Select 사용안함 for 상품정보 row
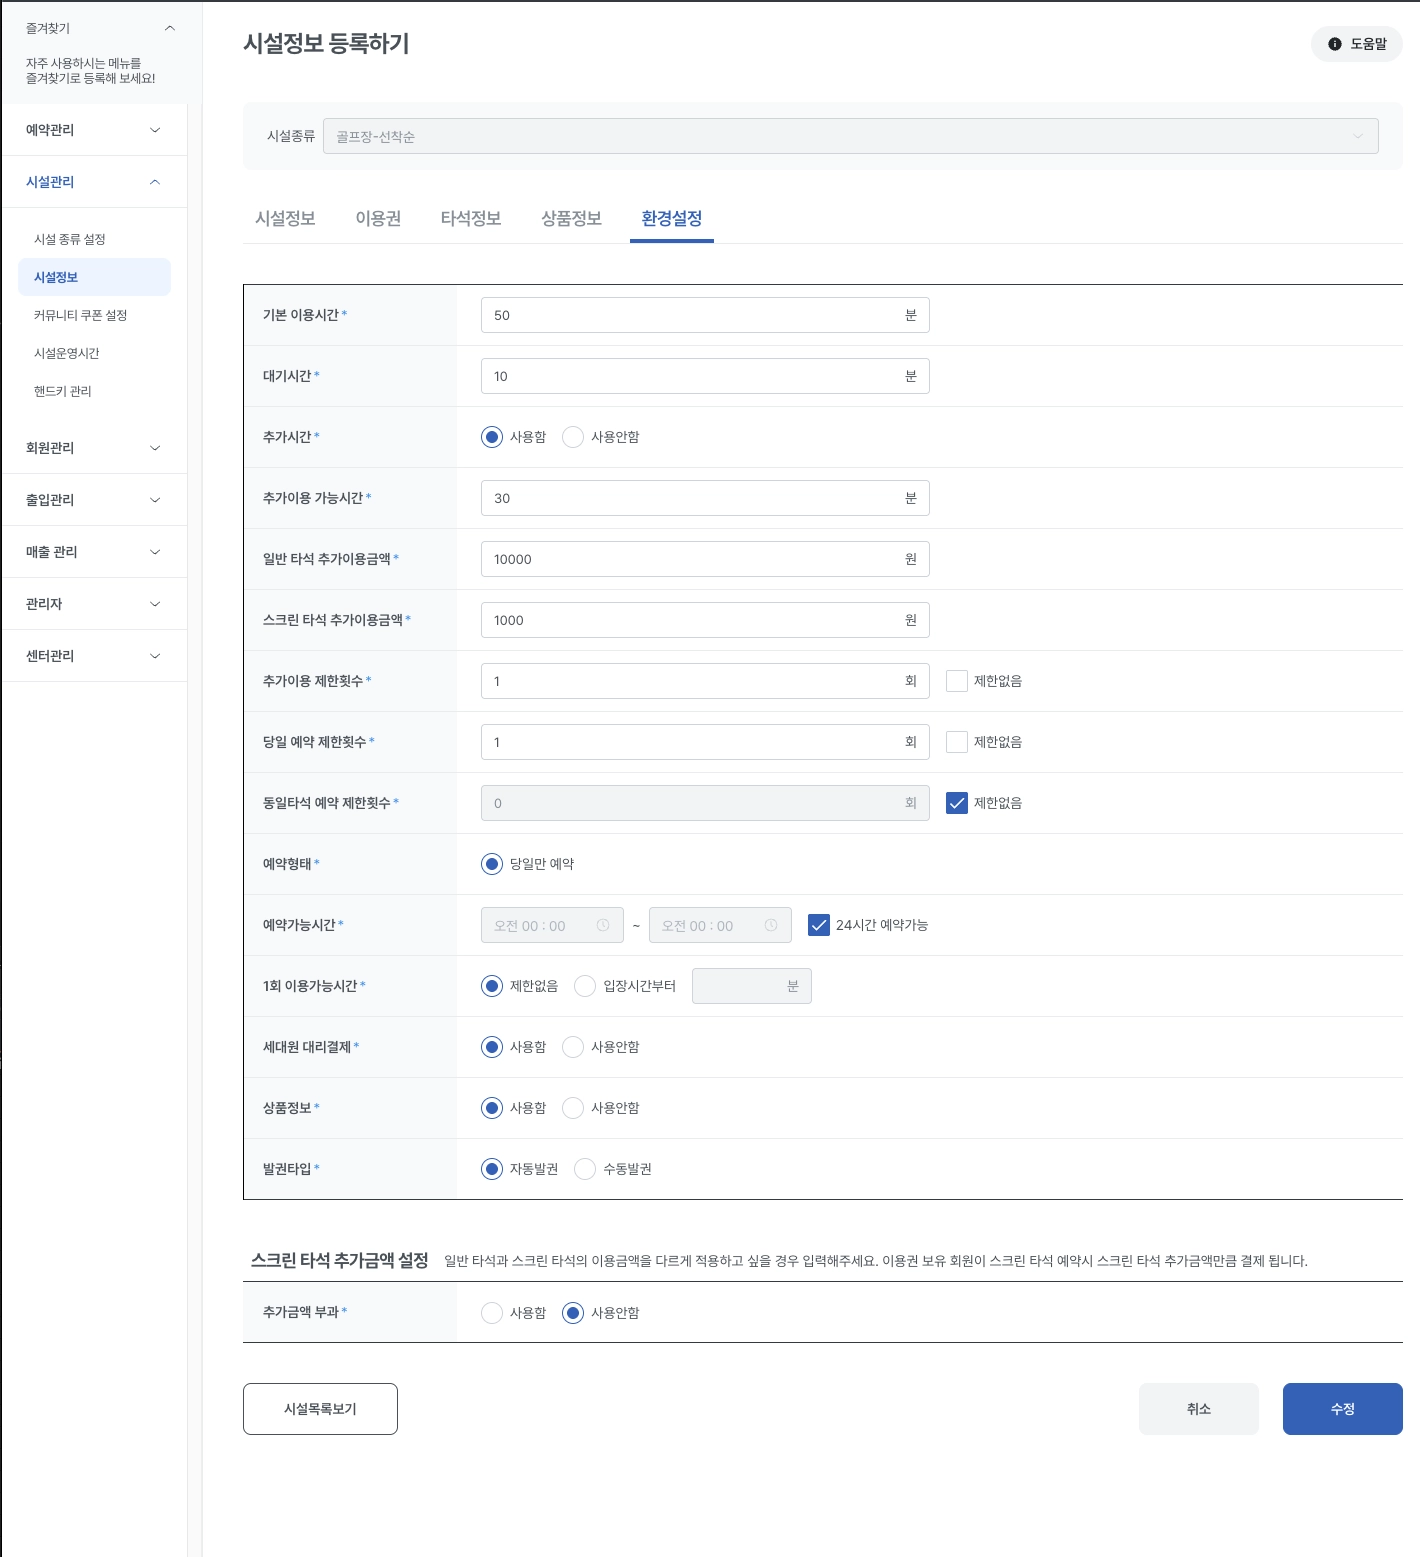Screen dimensions: 1420x1557 tap(573, 1108)
